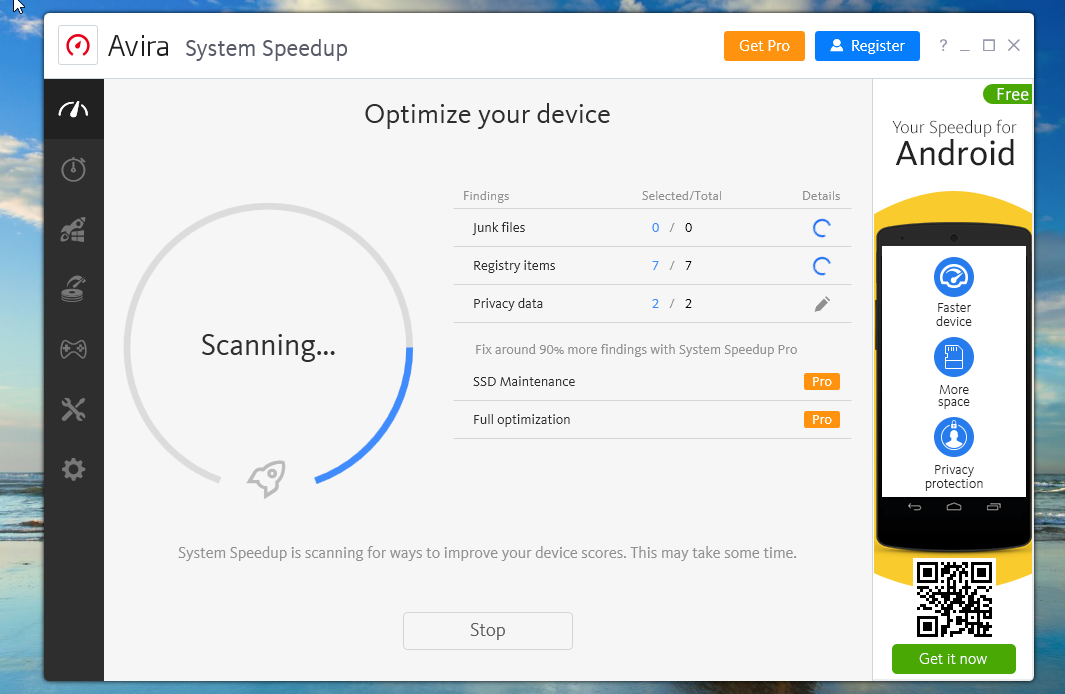Viewport: 1065px width, 694px height.
Task: Click the selected count 2 for Privacy data
Action: (x=655, y=304)
